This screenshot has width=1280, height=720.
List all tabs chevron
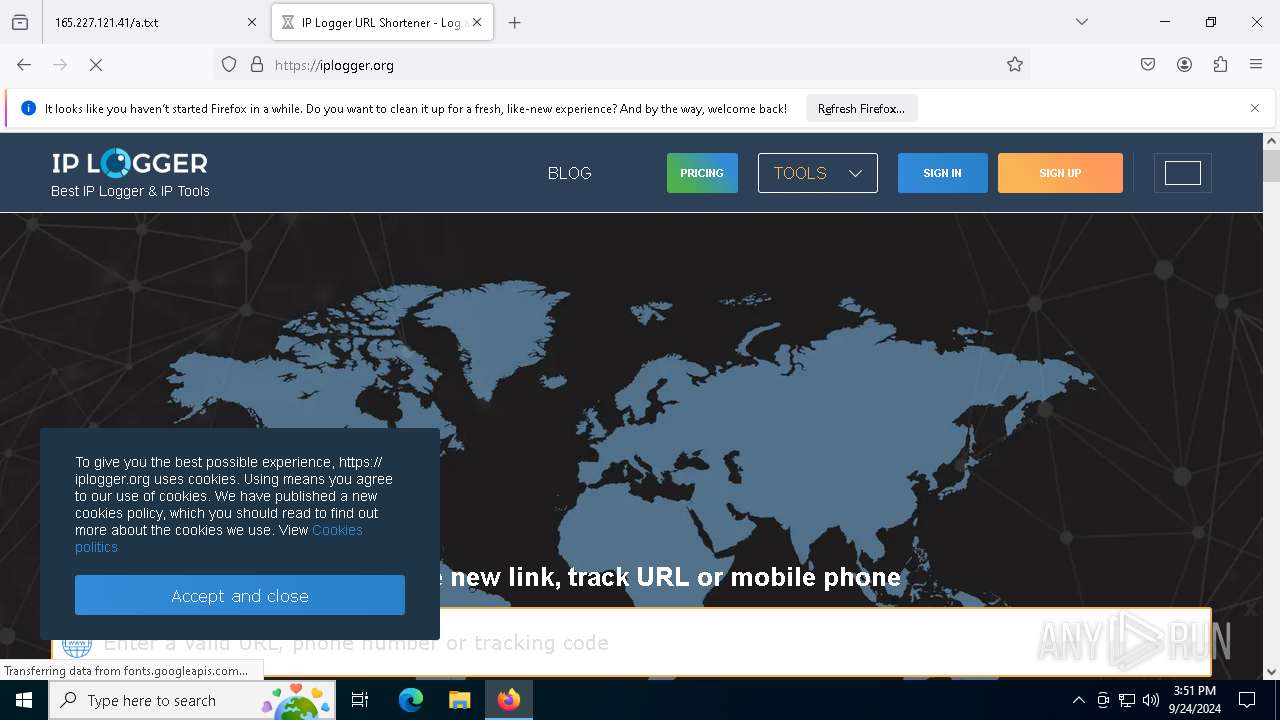[1082, 22]
